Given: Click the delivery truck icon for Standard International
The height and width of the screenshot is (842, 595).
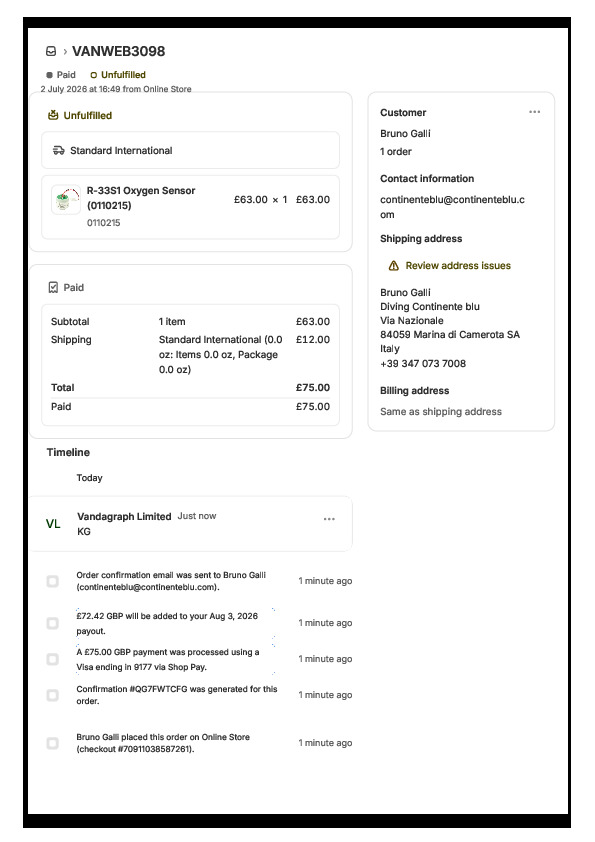Looking at the screenshot, I should pos(59,150).
